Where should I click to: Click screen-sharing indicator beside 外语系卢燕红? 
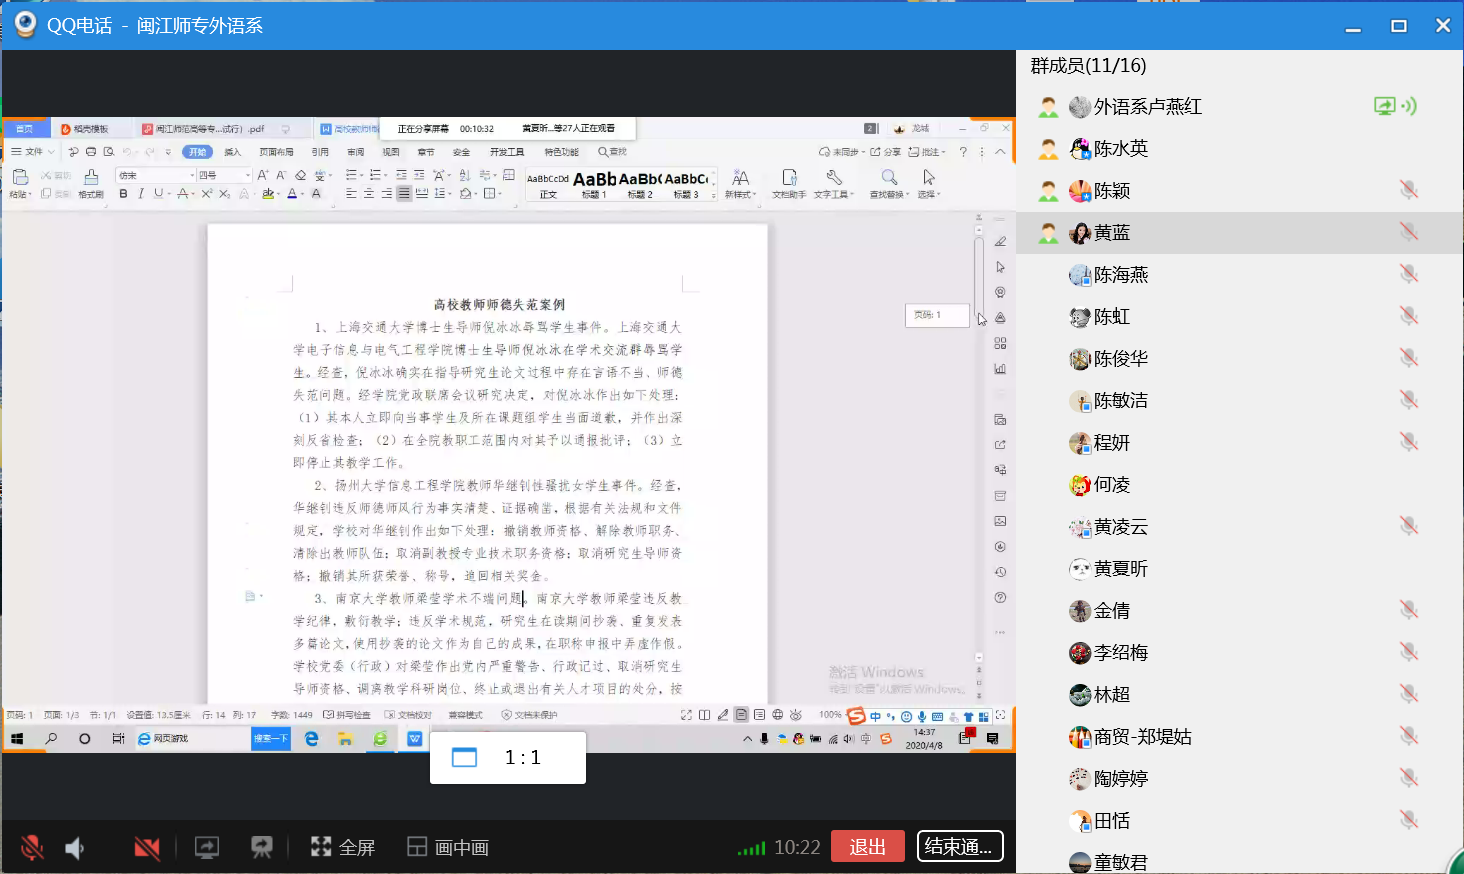coord(1384,106)
